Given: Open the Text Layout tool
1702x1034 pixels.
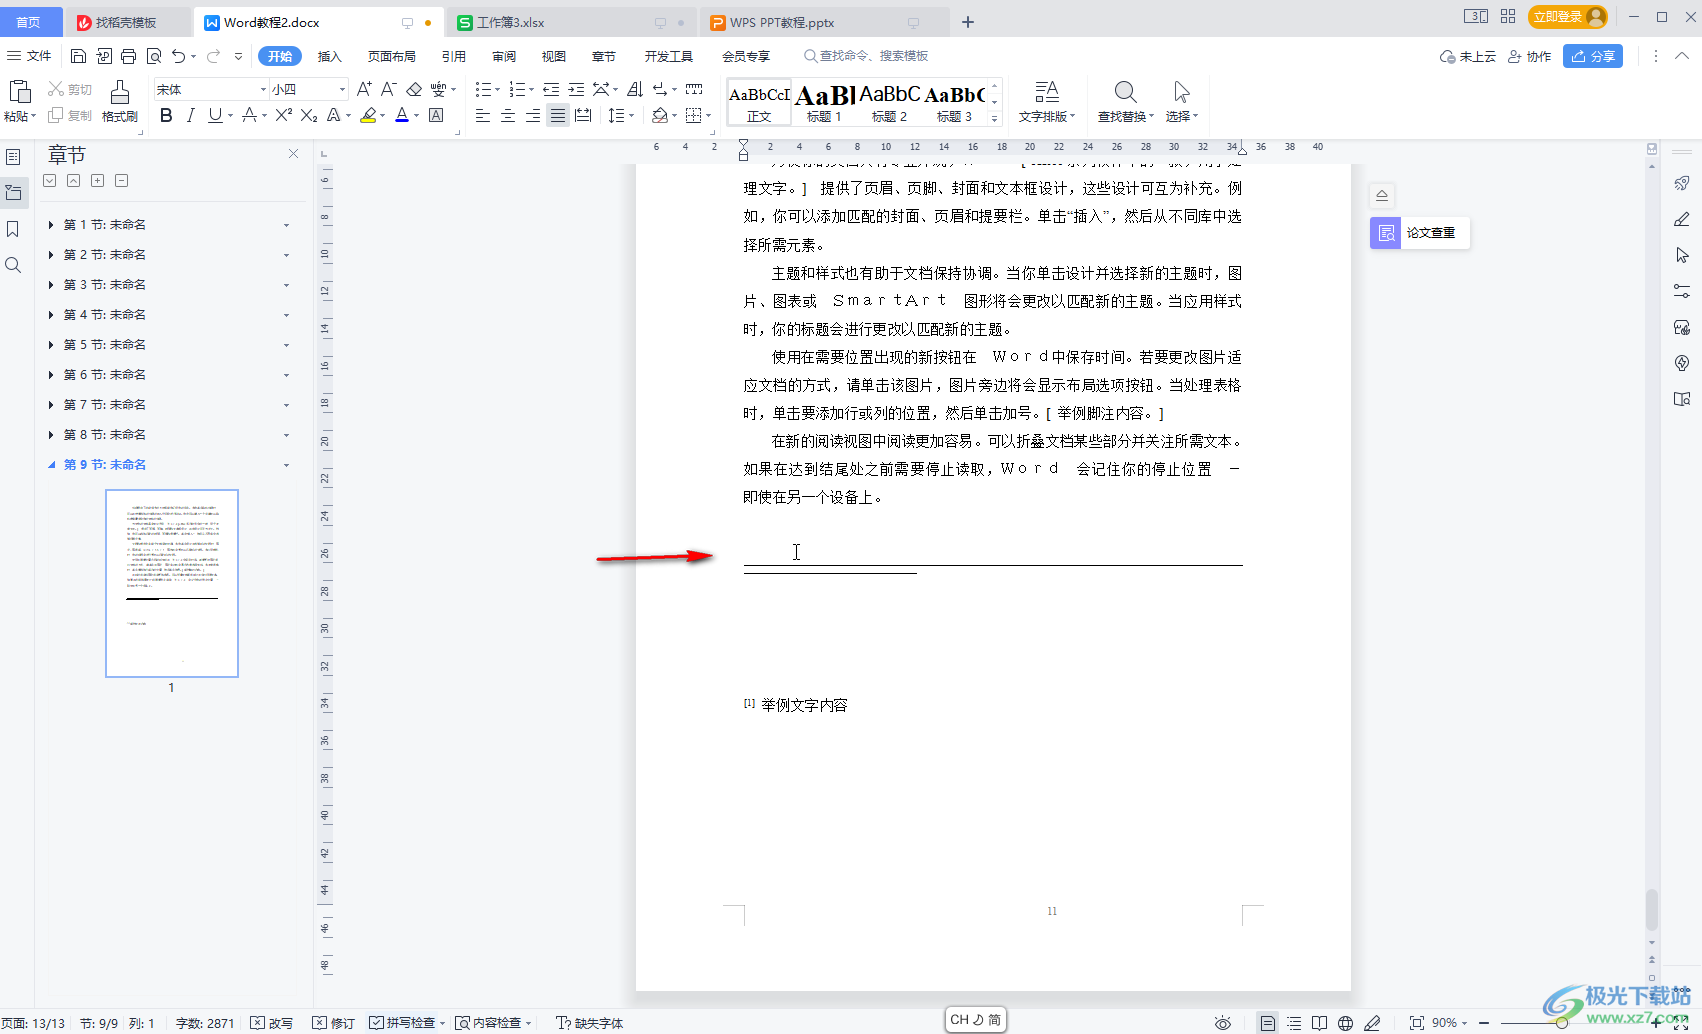Looking at the screenshot, I should coord(1047,102).
